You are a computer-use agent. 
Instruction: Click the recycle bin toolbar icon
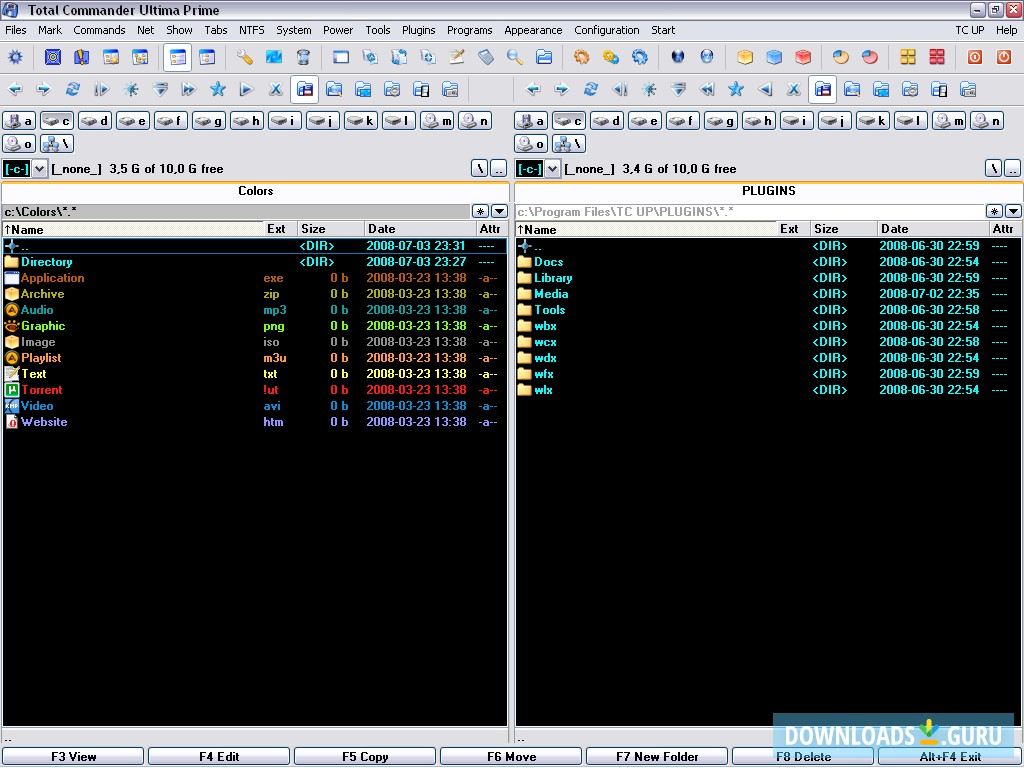[x=303, y=58]
